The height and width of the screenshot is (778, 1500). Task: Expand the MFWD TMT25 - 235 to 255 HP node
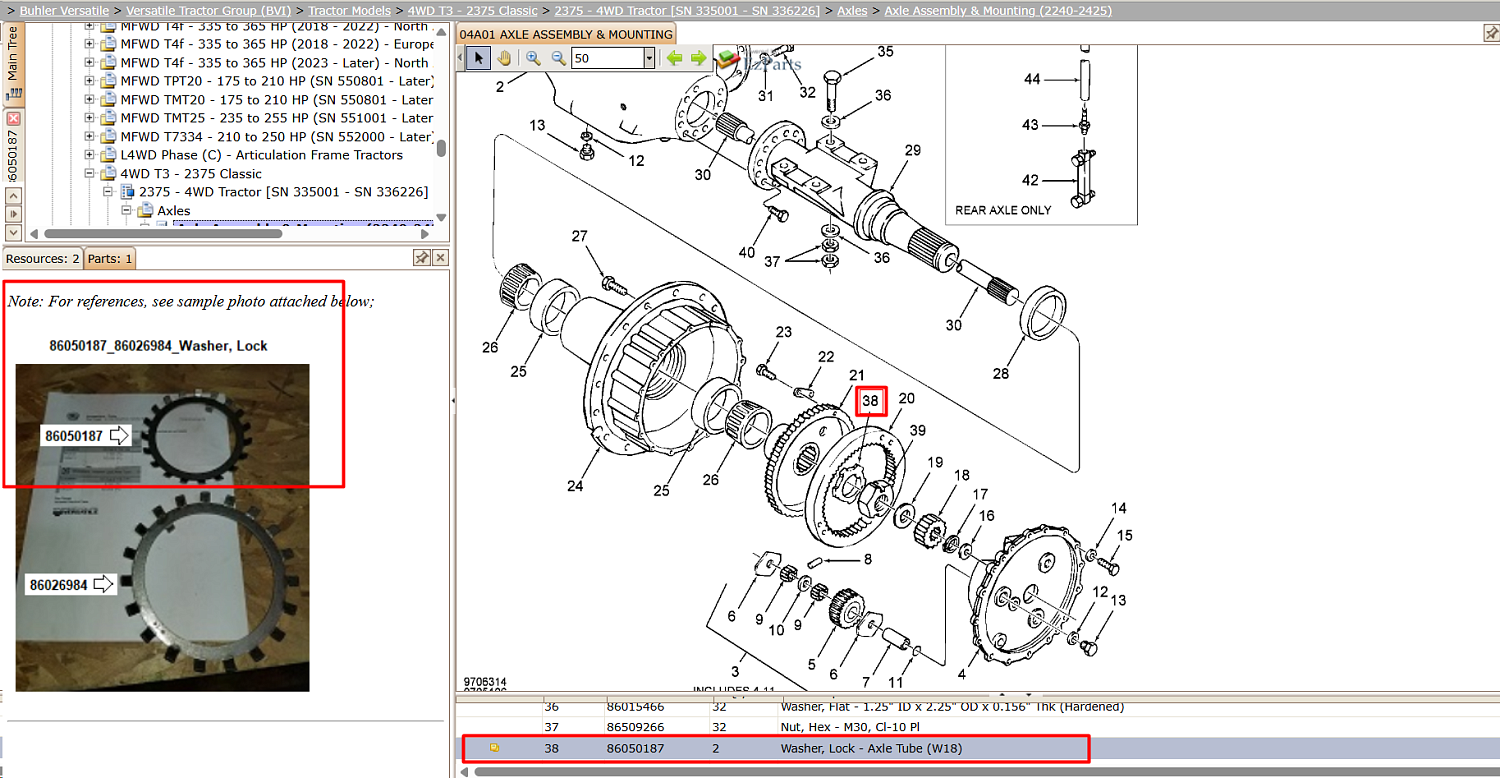pos(89,118)
